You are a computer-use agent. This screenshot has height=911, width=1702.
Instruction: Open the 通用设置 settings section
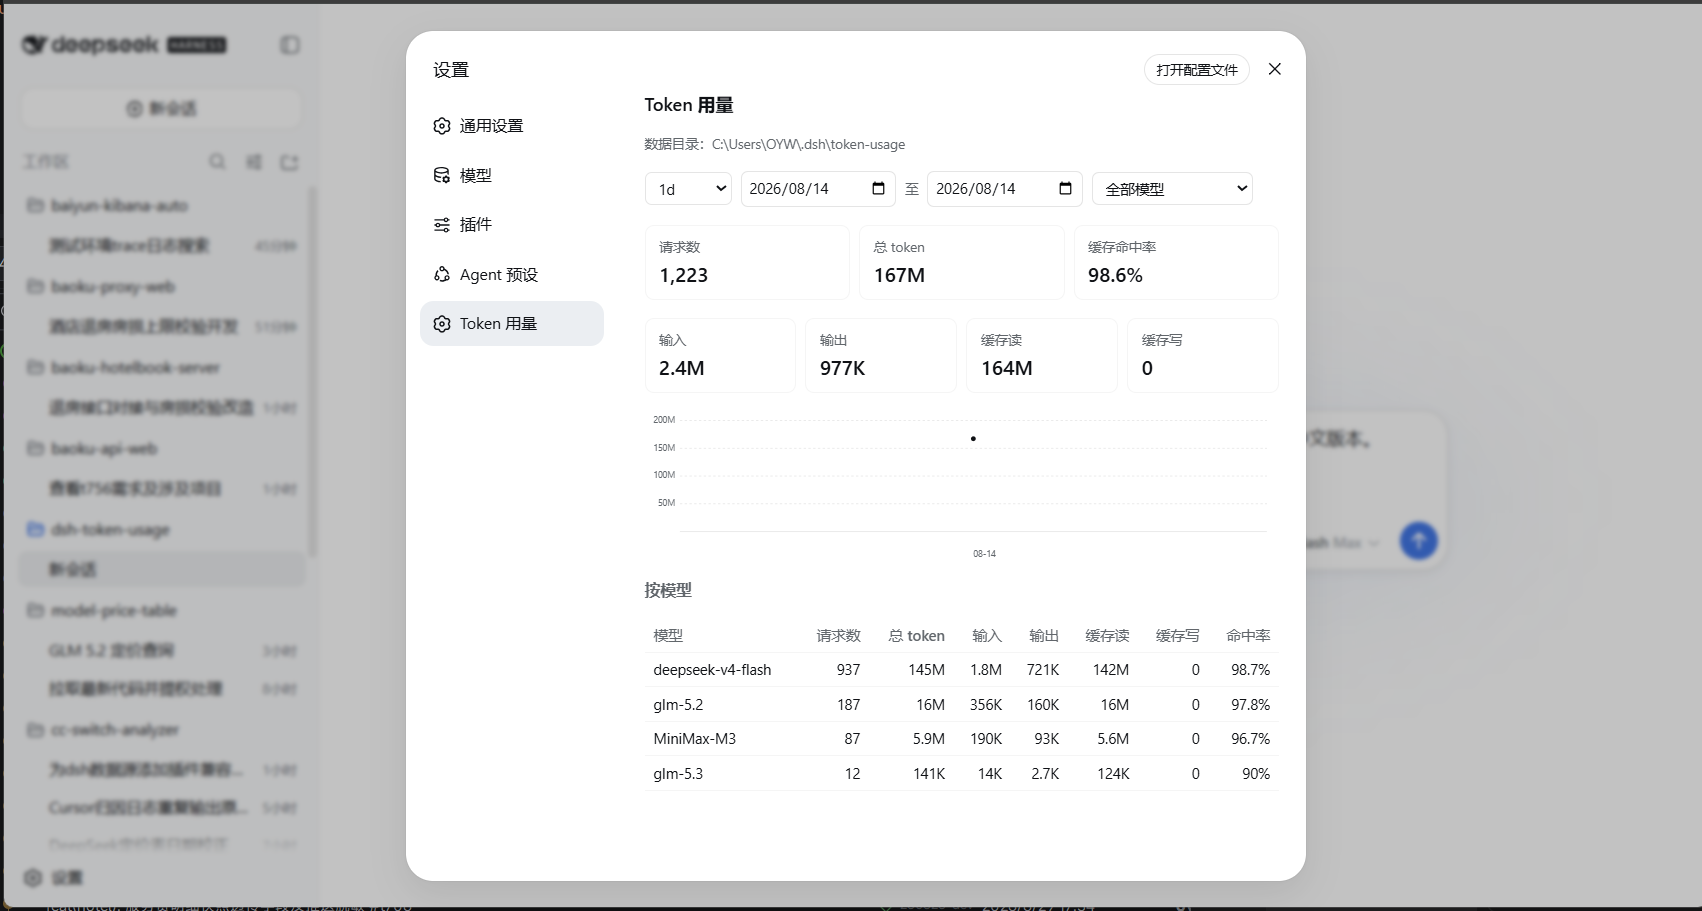(511, 126)
